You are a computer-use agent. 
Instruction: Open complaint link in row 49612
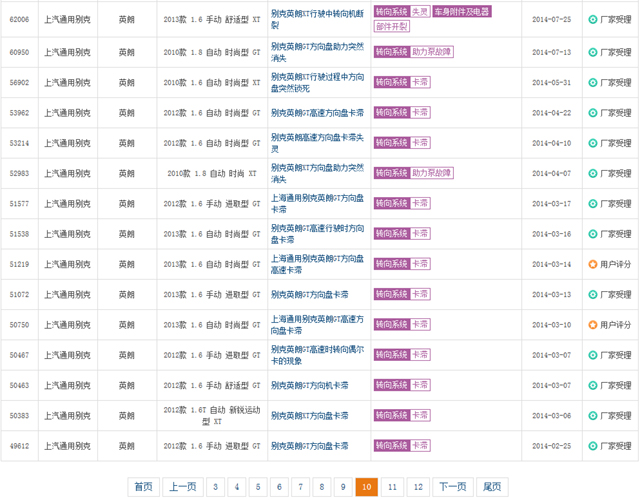[309, 446]
